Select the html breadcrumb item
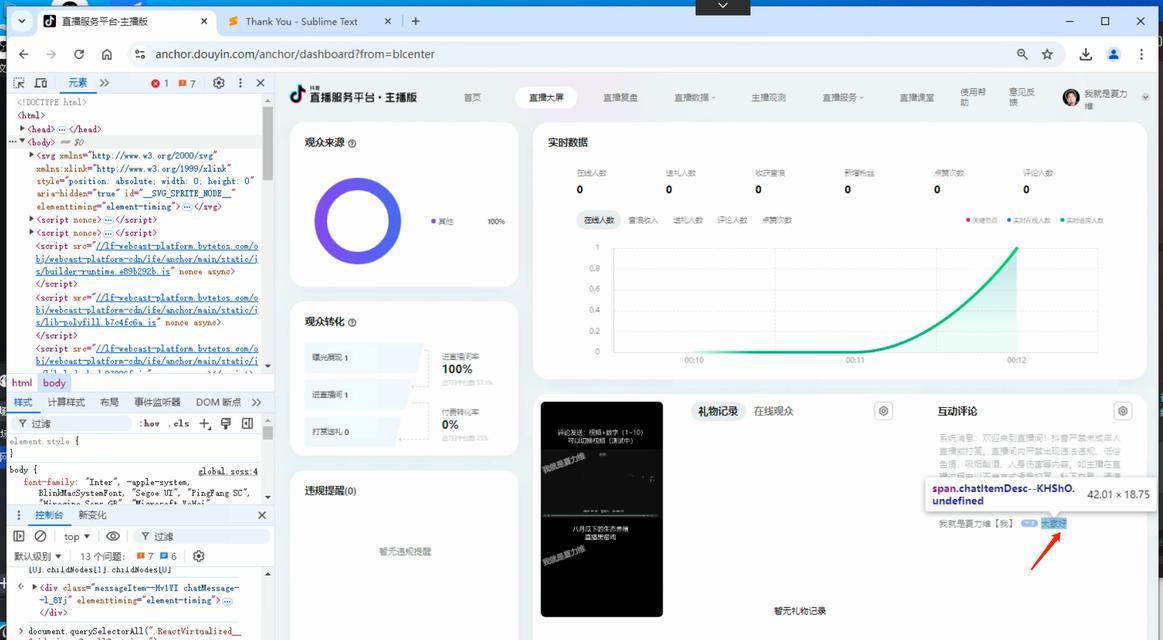The height and width of the screenshot is (640, 1163). [x=22, y=383]
